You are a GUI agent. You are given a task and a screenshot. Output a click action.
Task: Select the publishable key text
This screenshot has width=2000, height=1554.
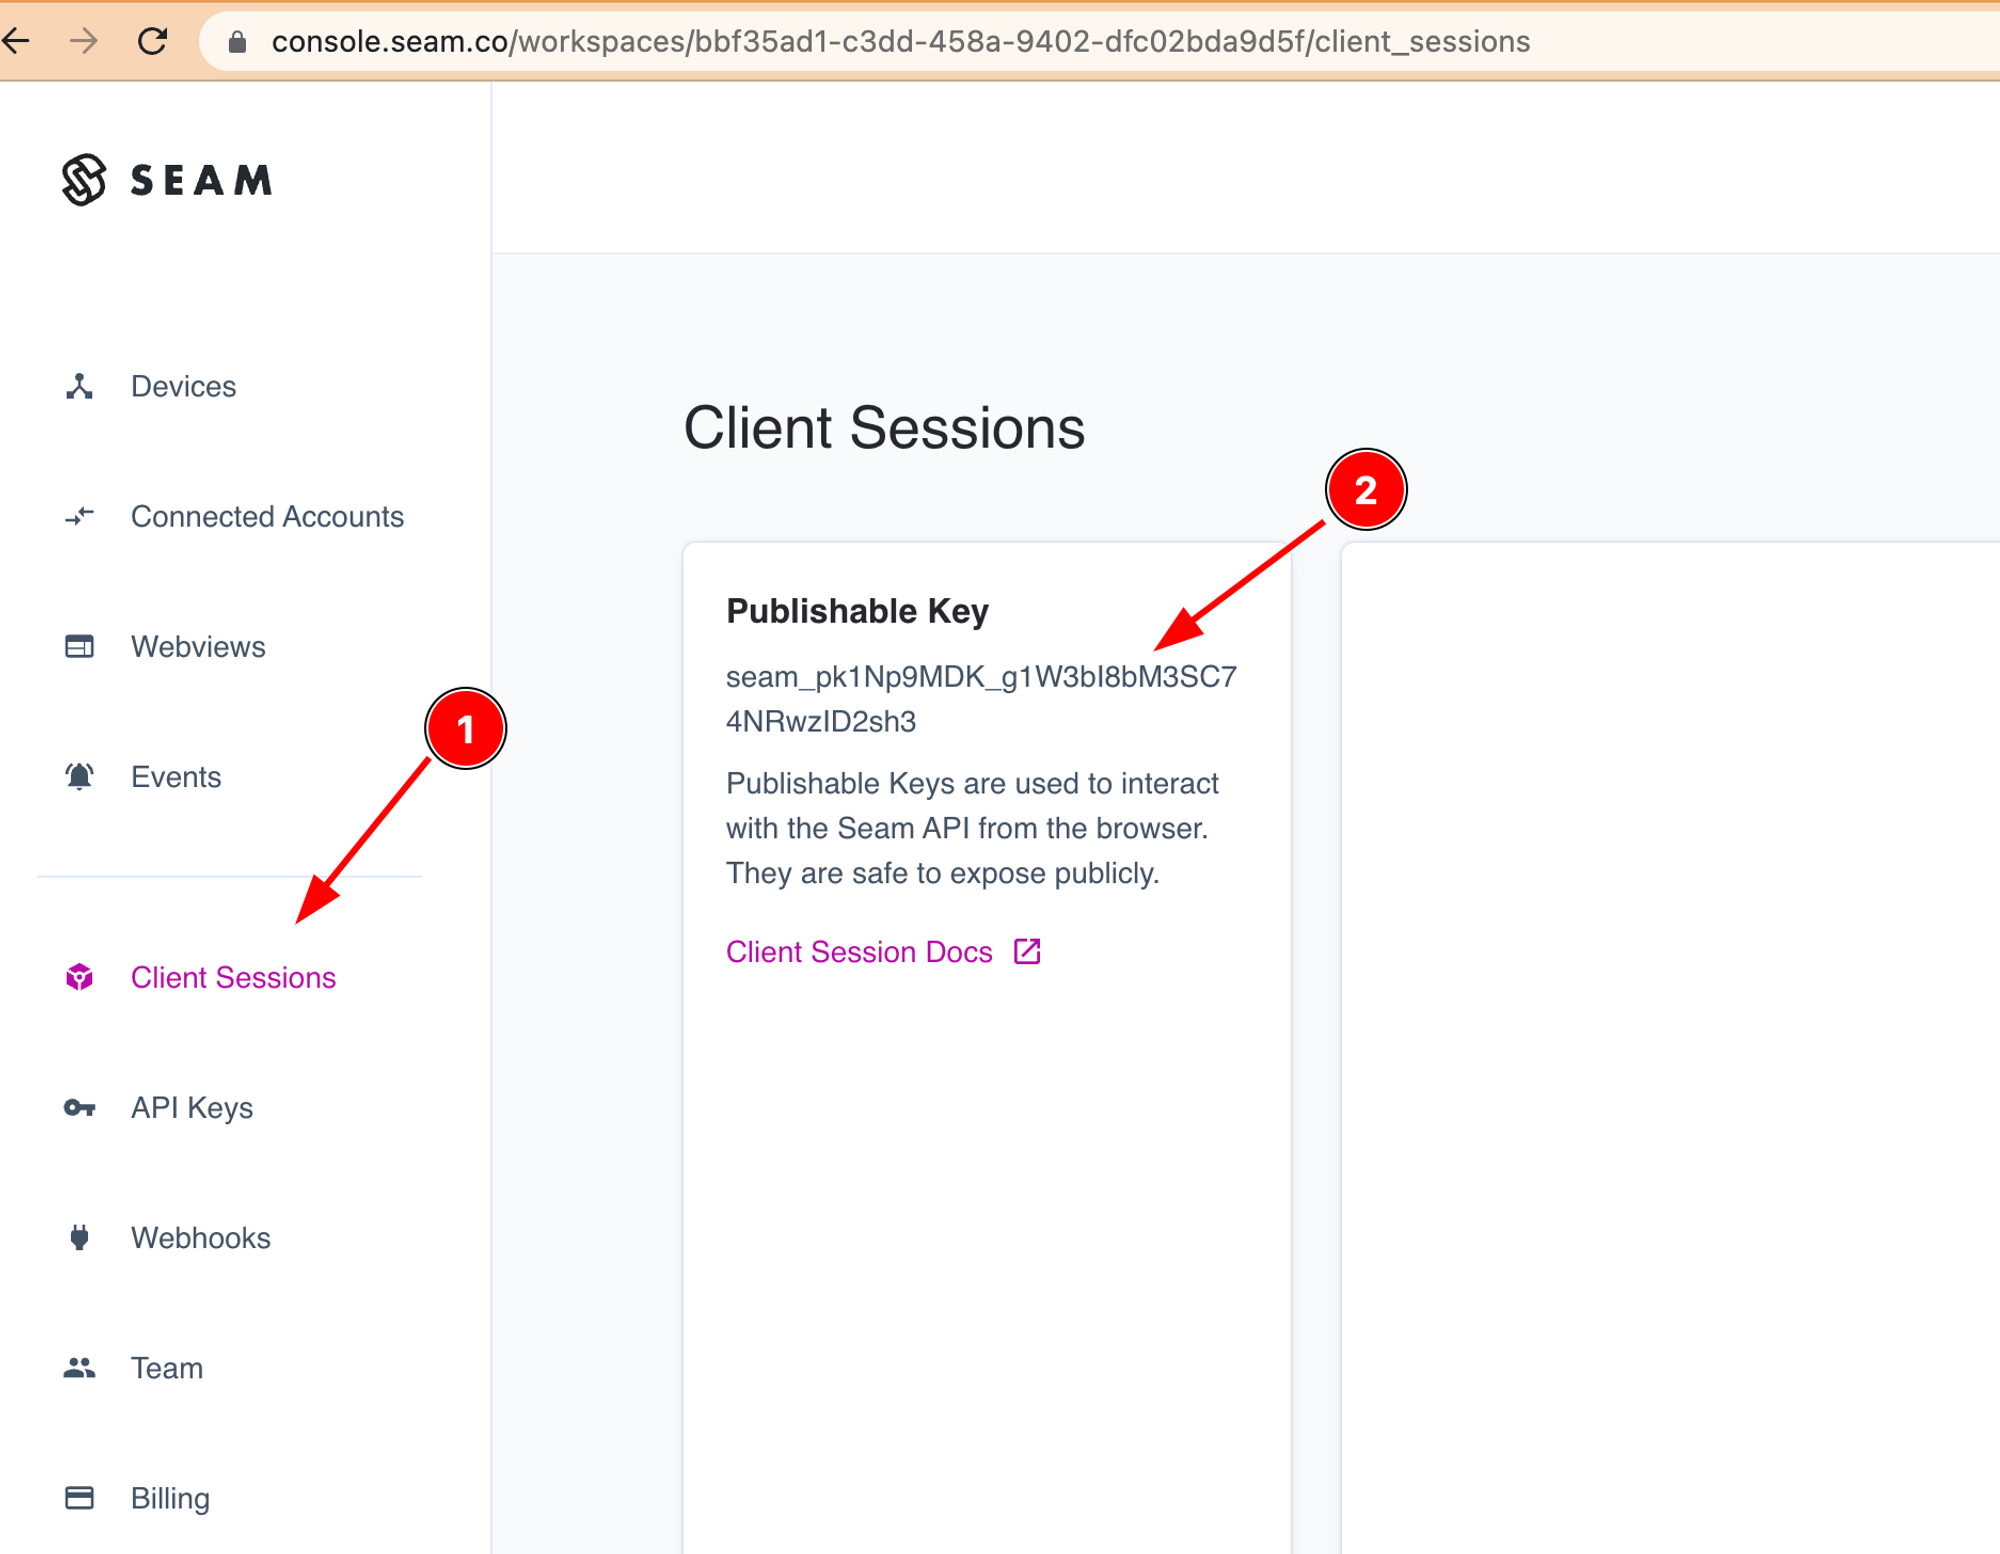pyautogui.click(x=981, y=698)
